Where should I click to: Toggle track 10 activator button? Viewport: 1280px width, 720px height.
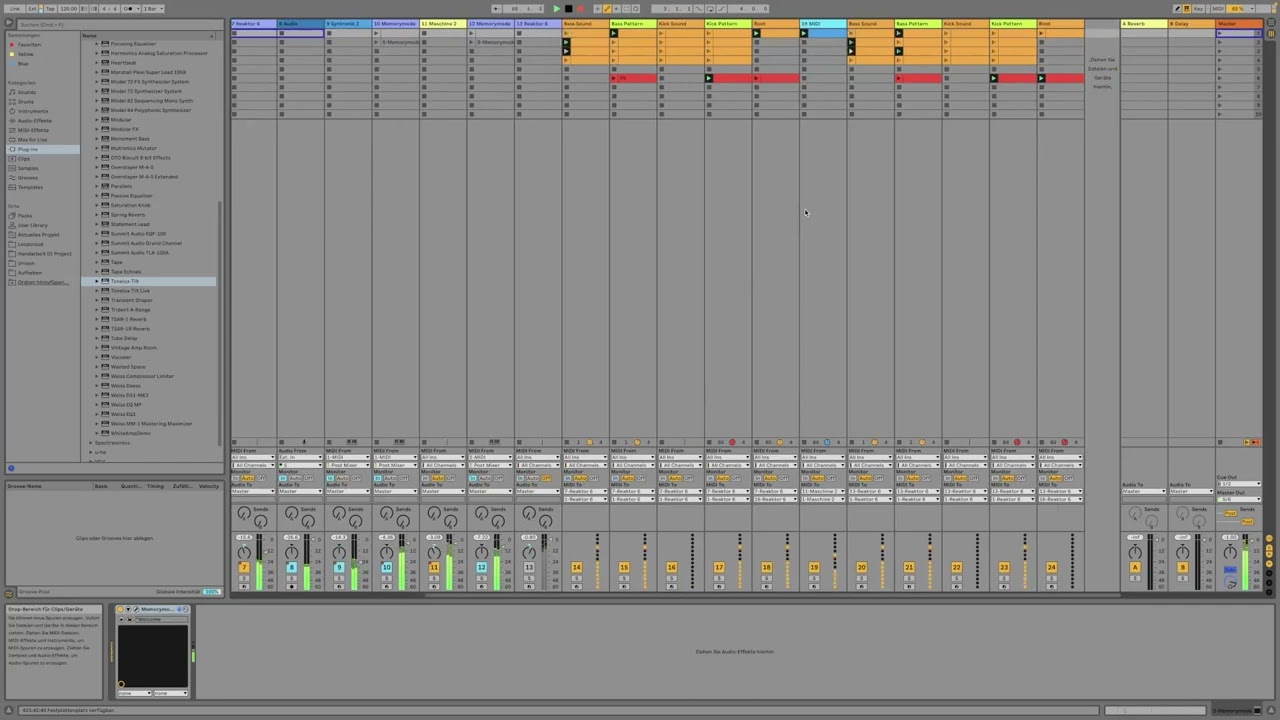(x=386, y=567)
